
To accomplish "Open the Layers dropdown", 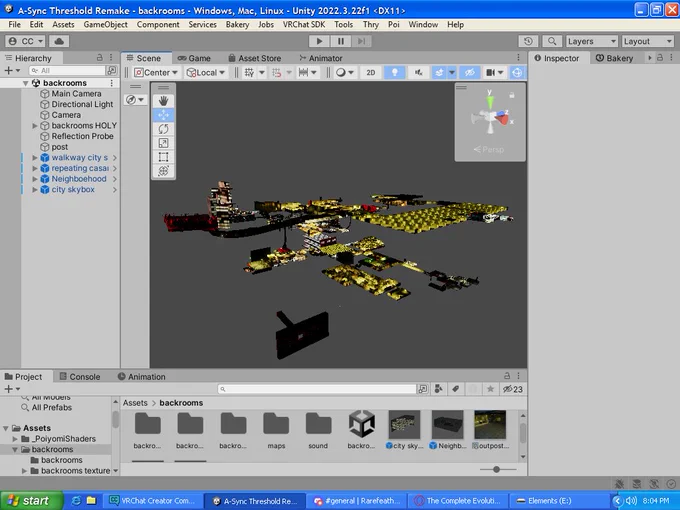I will [x=592, y=41].
